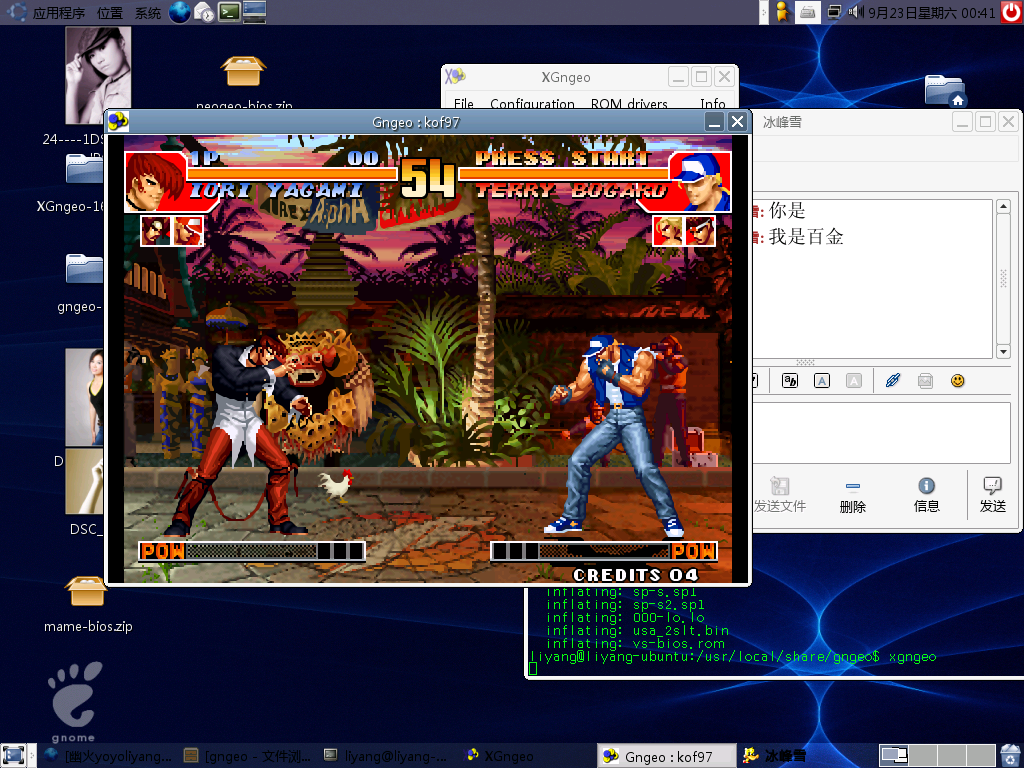This screenshot has width=1024, height=768.
Task: Click chat history scrollbar up arrow
Action: [1003, 206]
